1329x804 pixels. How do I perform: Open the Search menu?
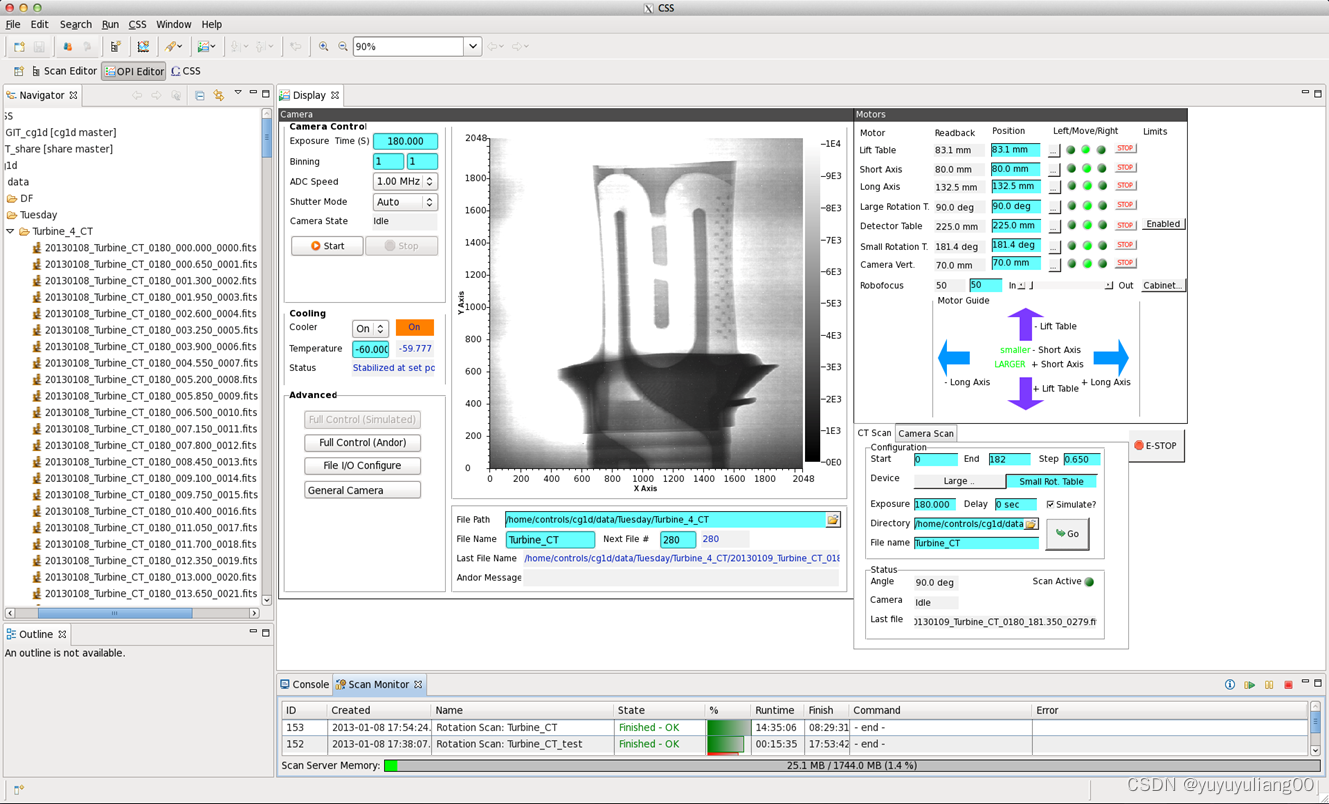(x=75, y=24)
